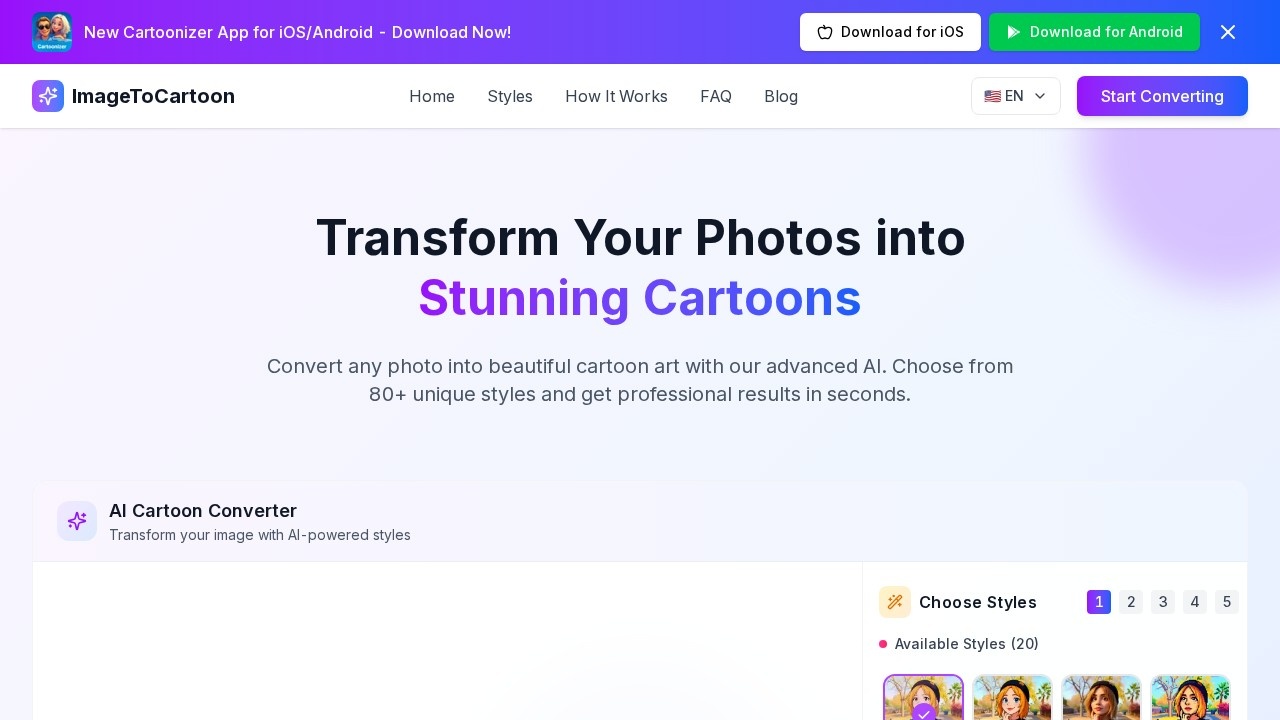Go to How It Works section
Viewport: 1280px width, 720px height.
point(616,96)
